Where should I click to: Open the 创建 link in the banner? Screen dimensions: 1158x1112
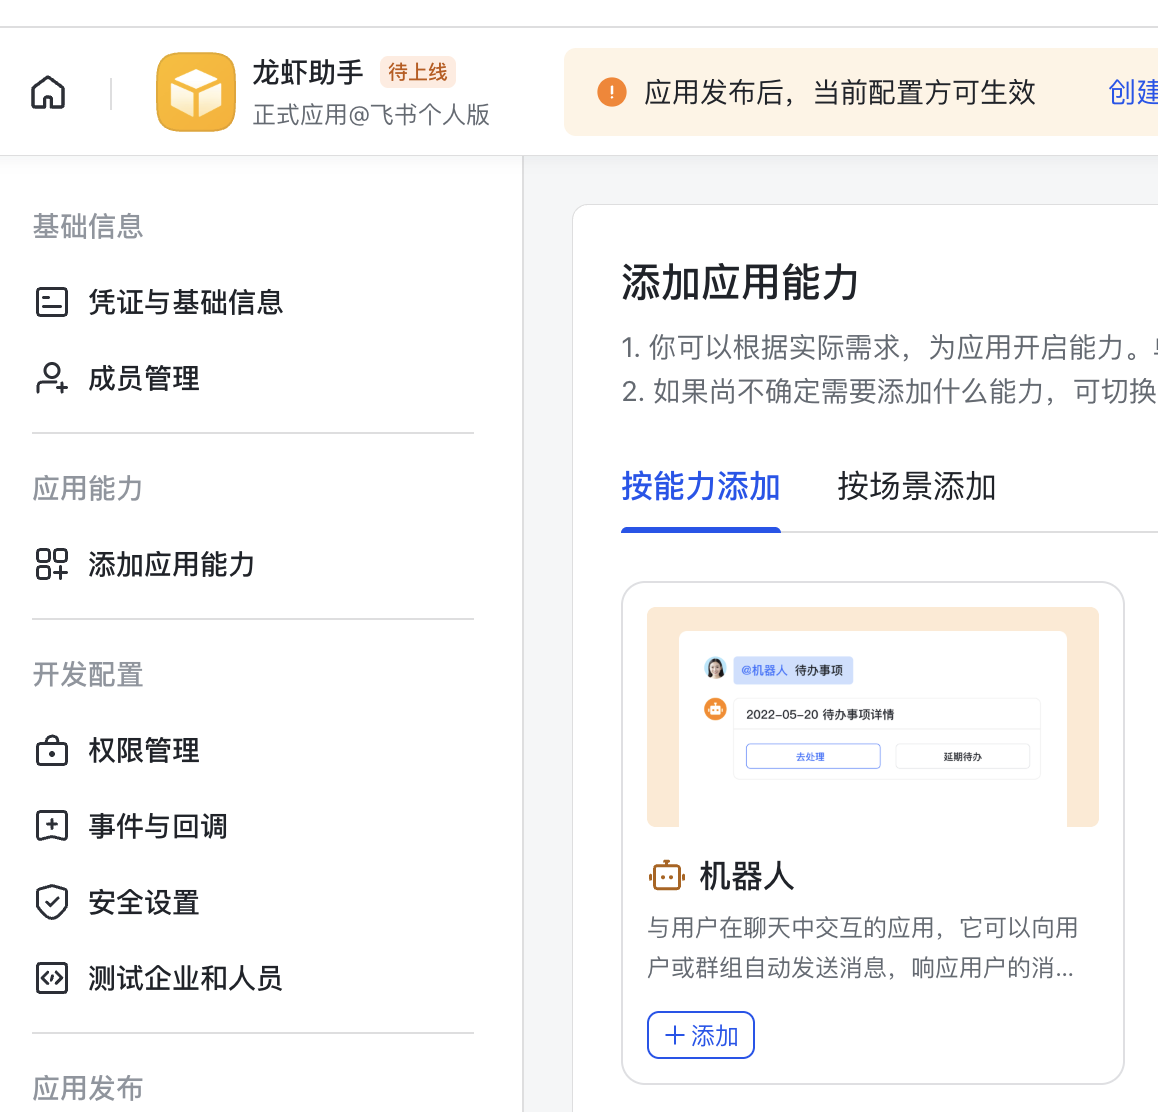coord(1133,92)
